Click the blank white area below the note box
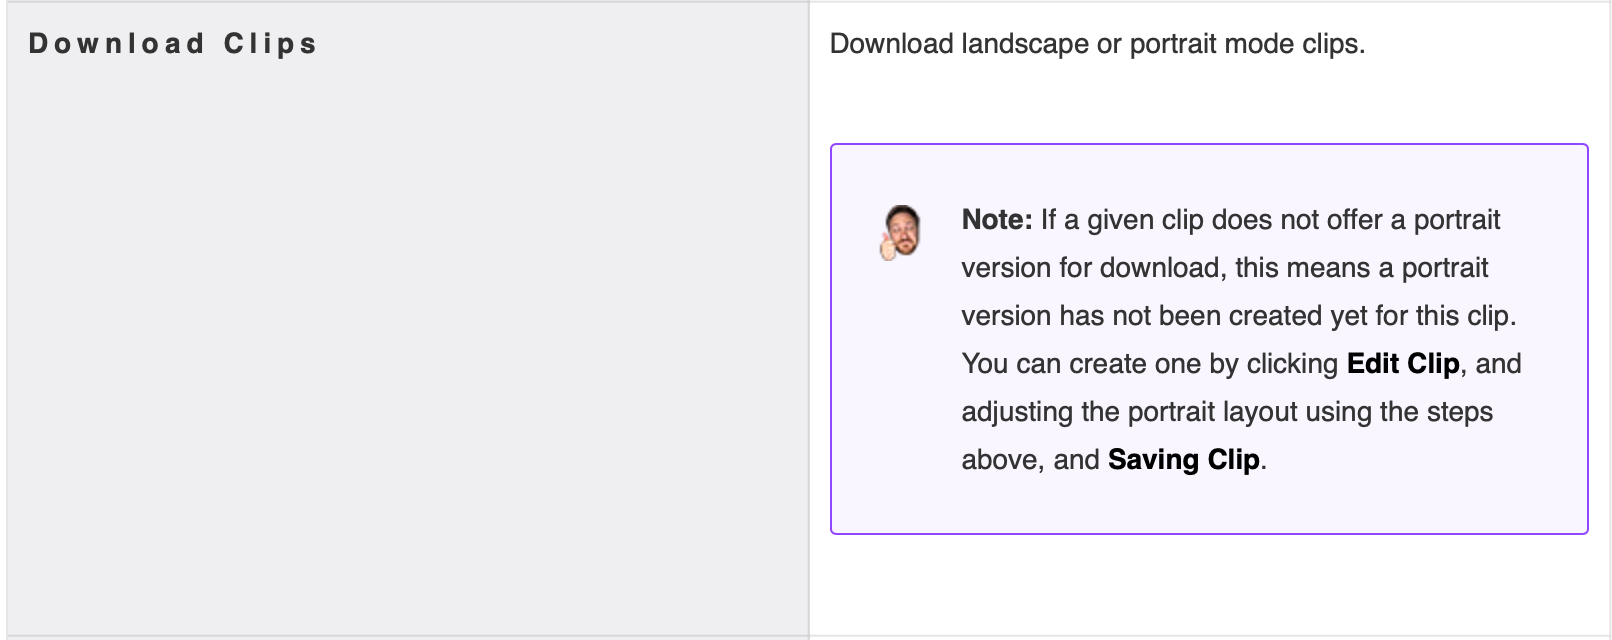 pyautogui.click(x=1209, y=585)
